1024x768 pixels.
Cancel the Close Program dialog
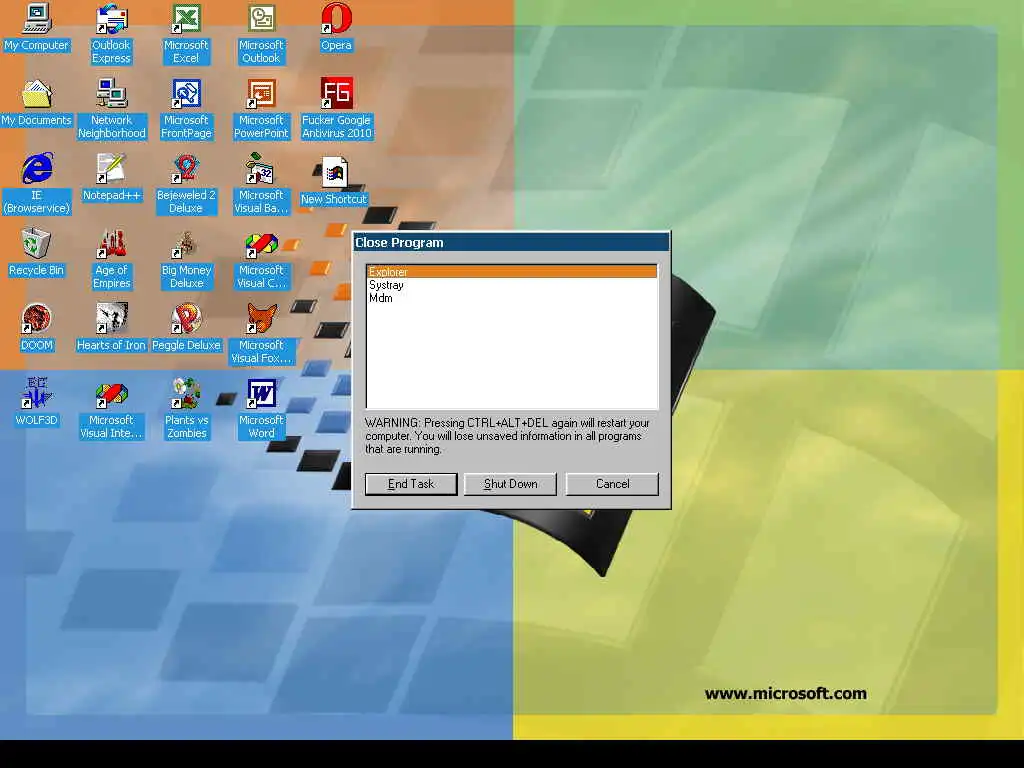point(612,484)
